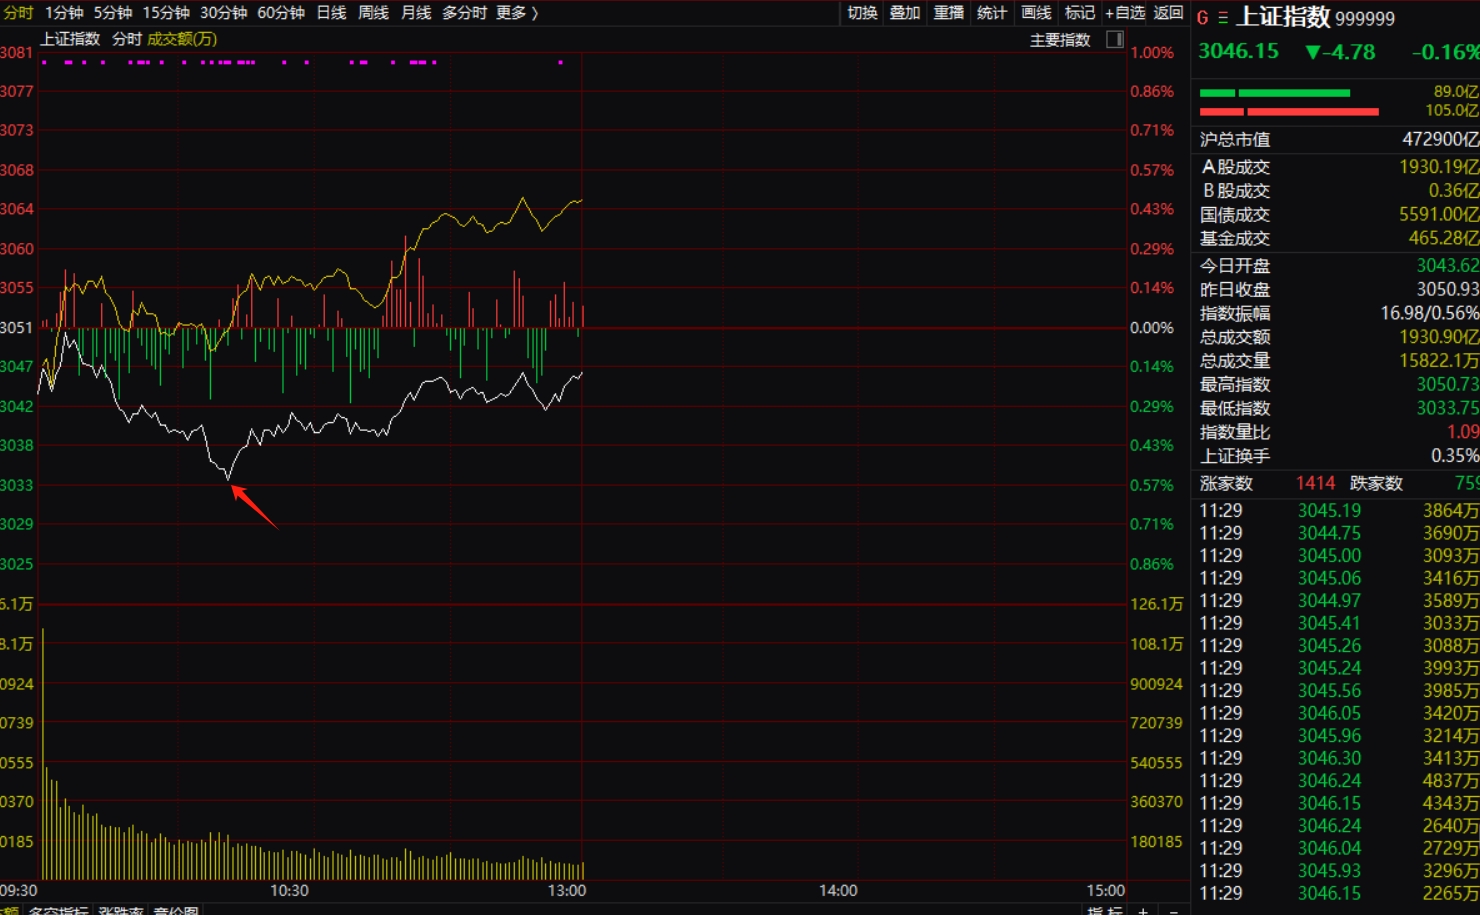Select the 5分钟 chart period
This screenshot has width=1480, height=915.
(113, 13)
